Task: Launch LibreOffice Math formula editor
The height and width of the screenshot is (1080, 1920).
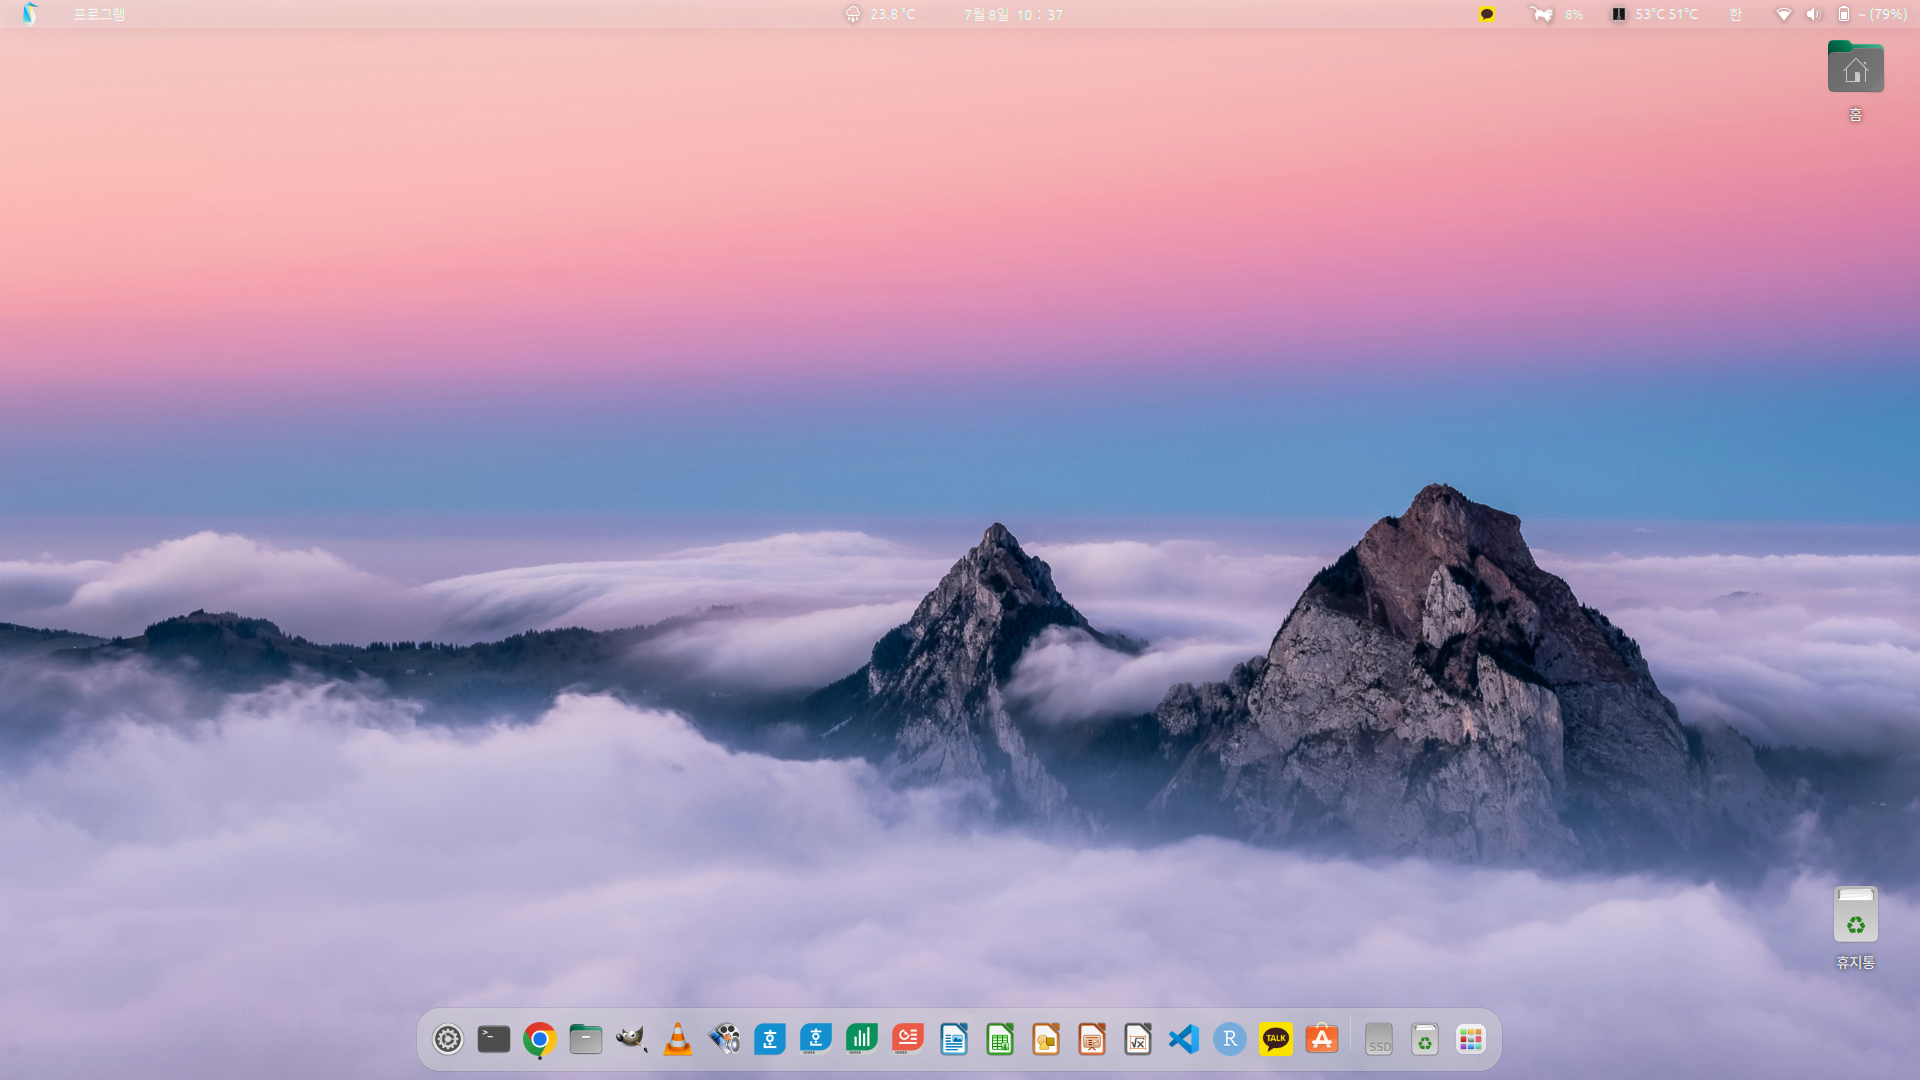Action: [x=1137, y=1040]
